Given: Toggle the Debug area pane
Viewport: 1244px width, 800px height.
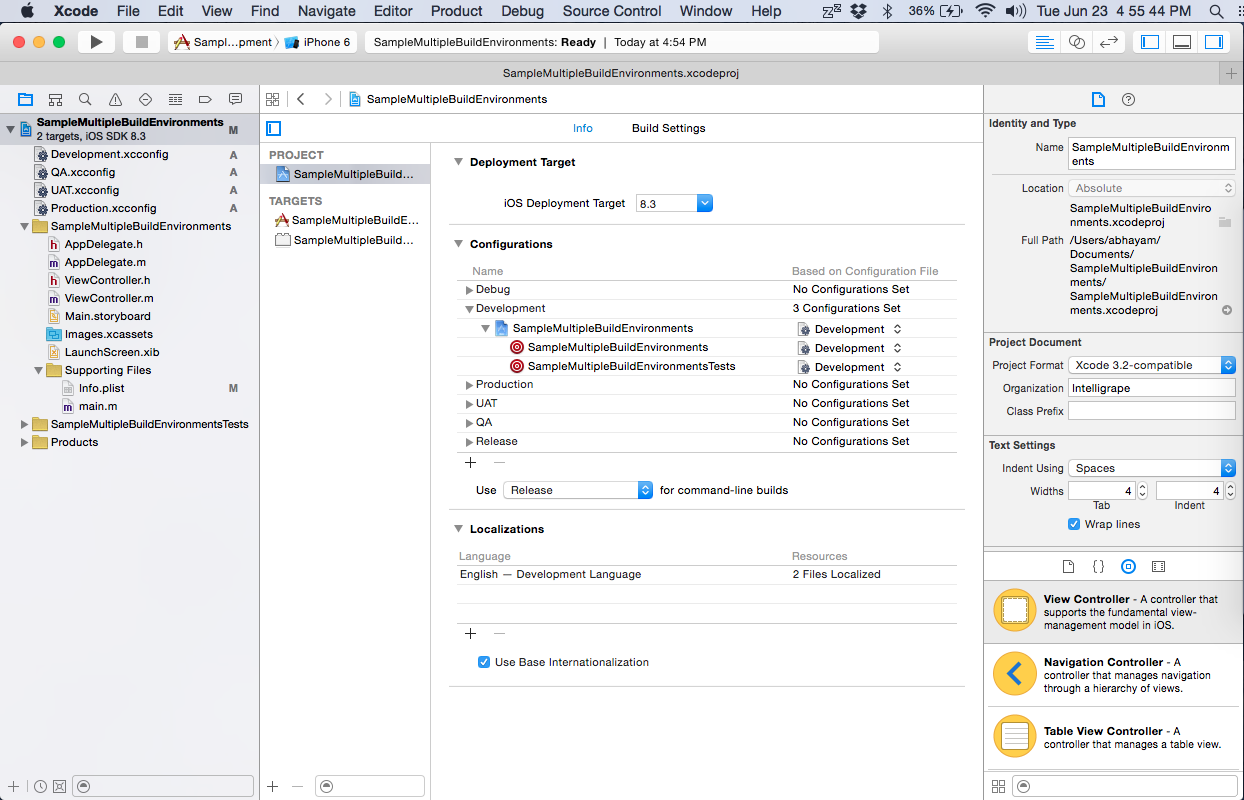Looking at the screenshot, I should 1182,42.
